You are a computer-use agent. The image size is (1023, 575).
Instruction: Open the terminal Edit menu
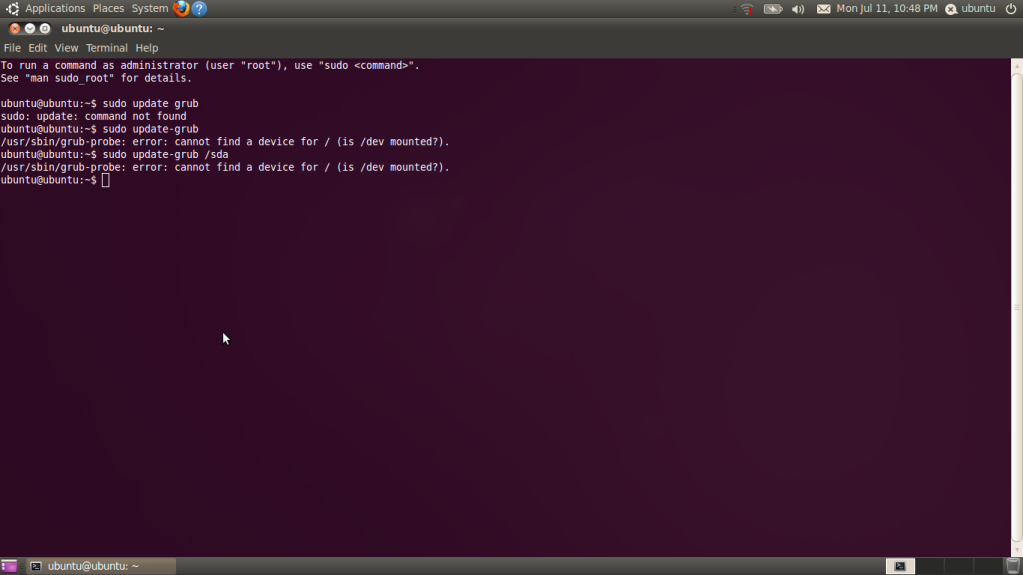(37, 48)
